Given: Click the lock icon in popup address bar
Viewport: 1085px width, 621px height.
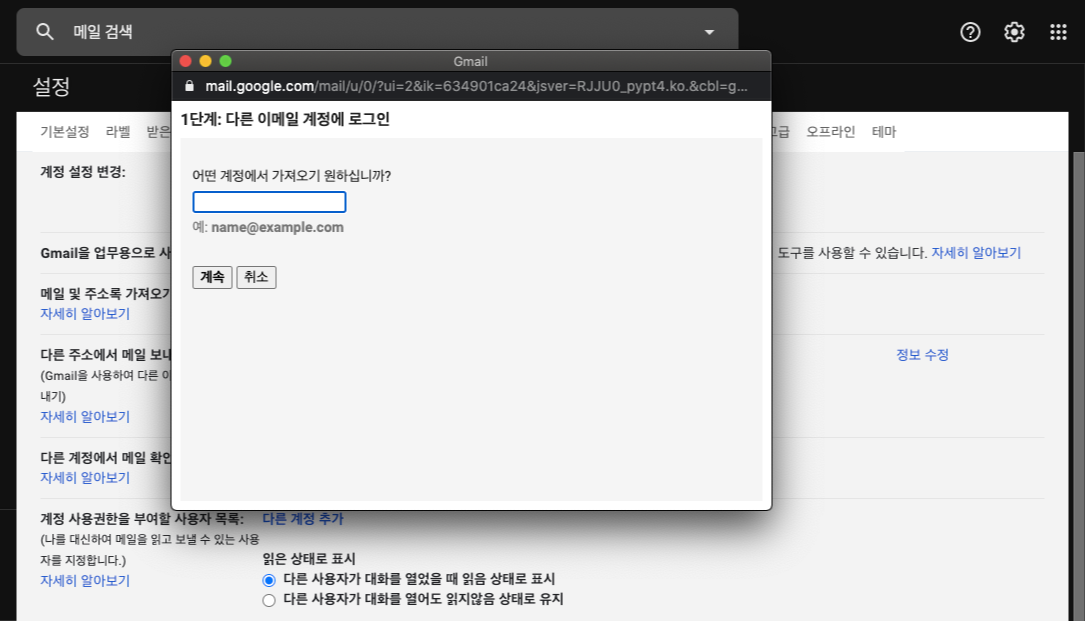Looking at the screenshot, I should [190, 86].
